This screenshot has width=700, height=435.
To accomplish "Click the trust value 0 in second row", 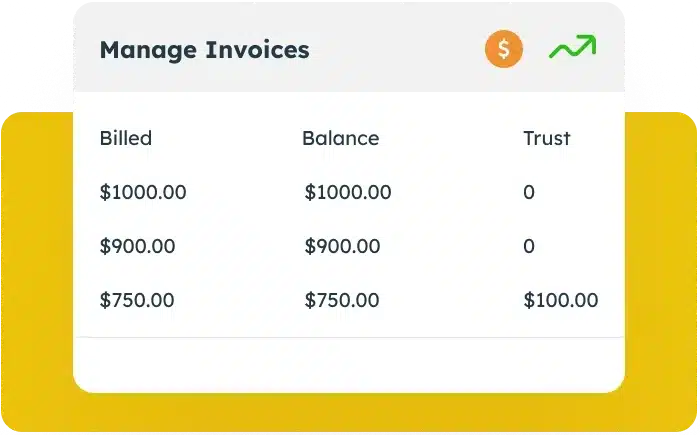I will 529,247.
